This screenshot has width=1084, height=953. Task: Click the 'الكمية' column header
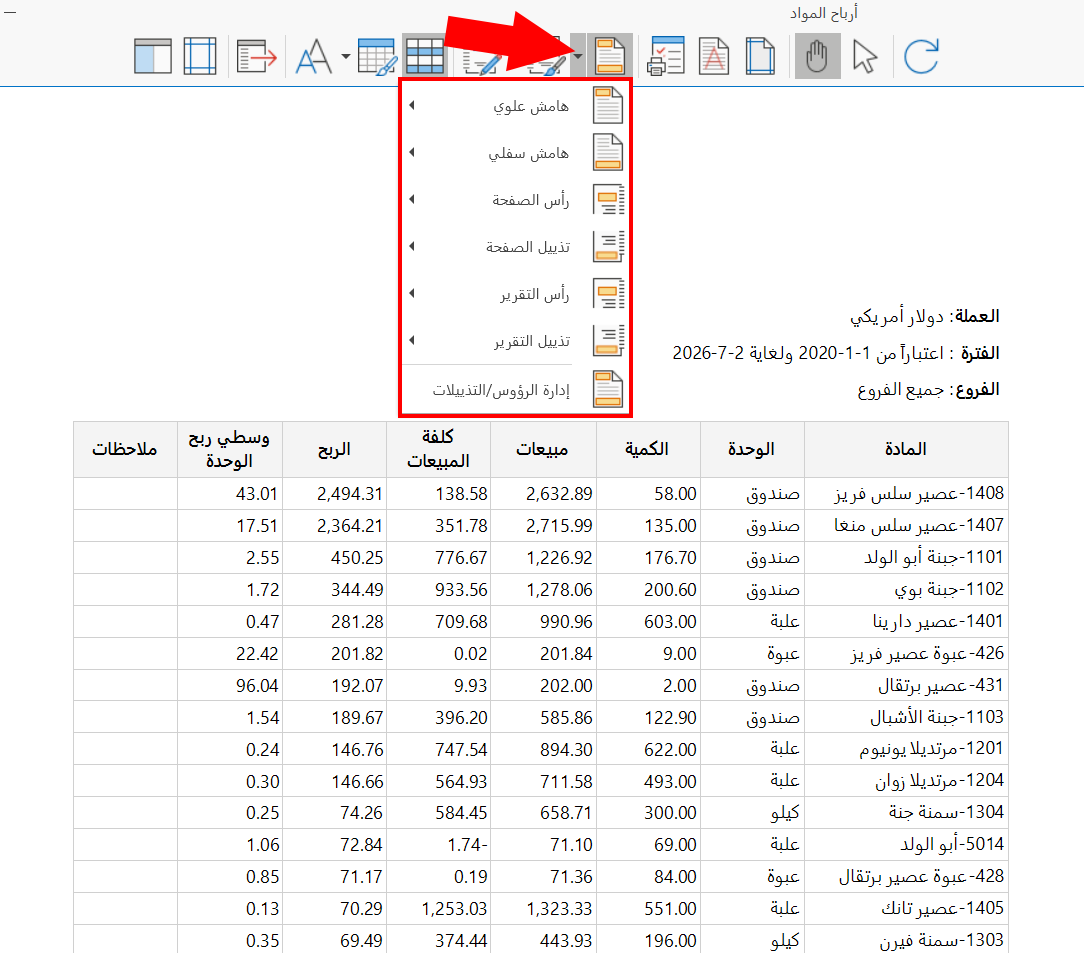coord(648,449)
